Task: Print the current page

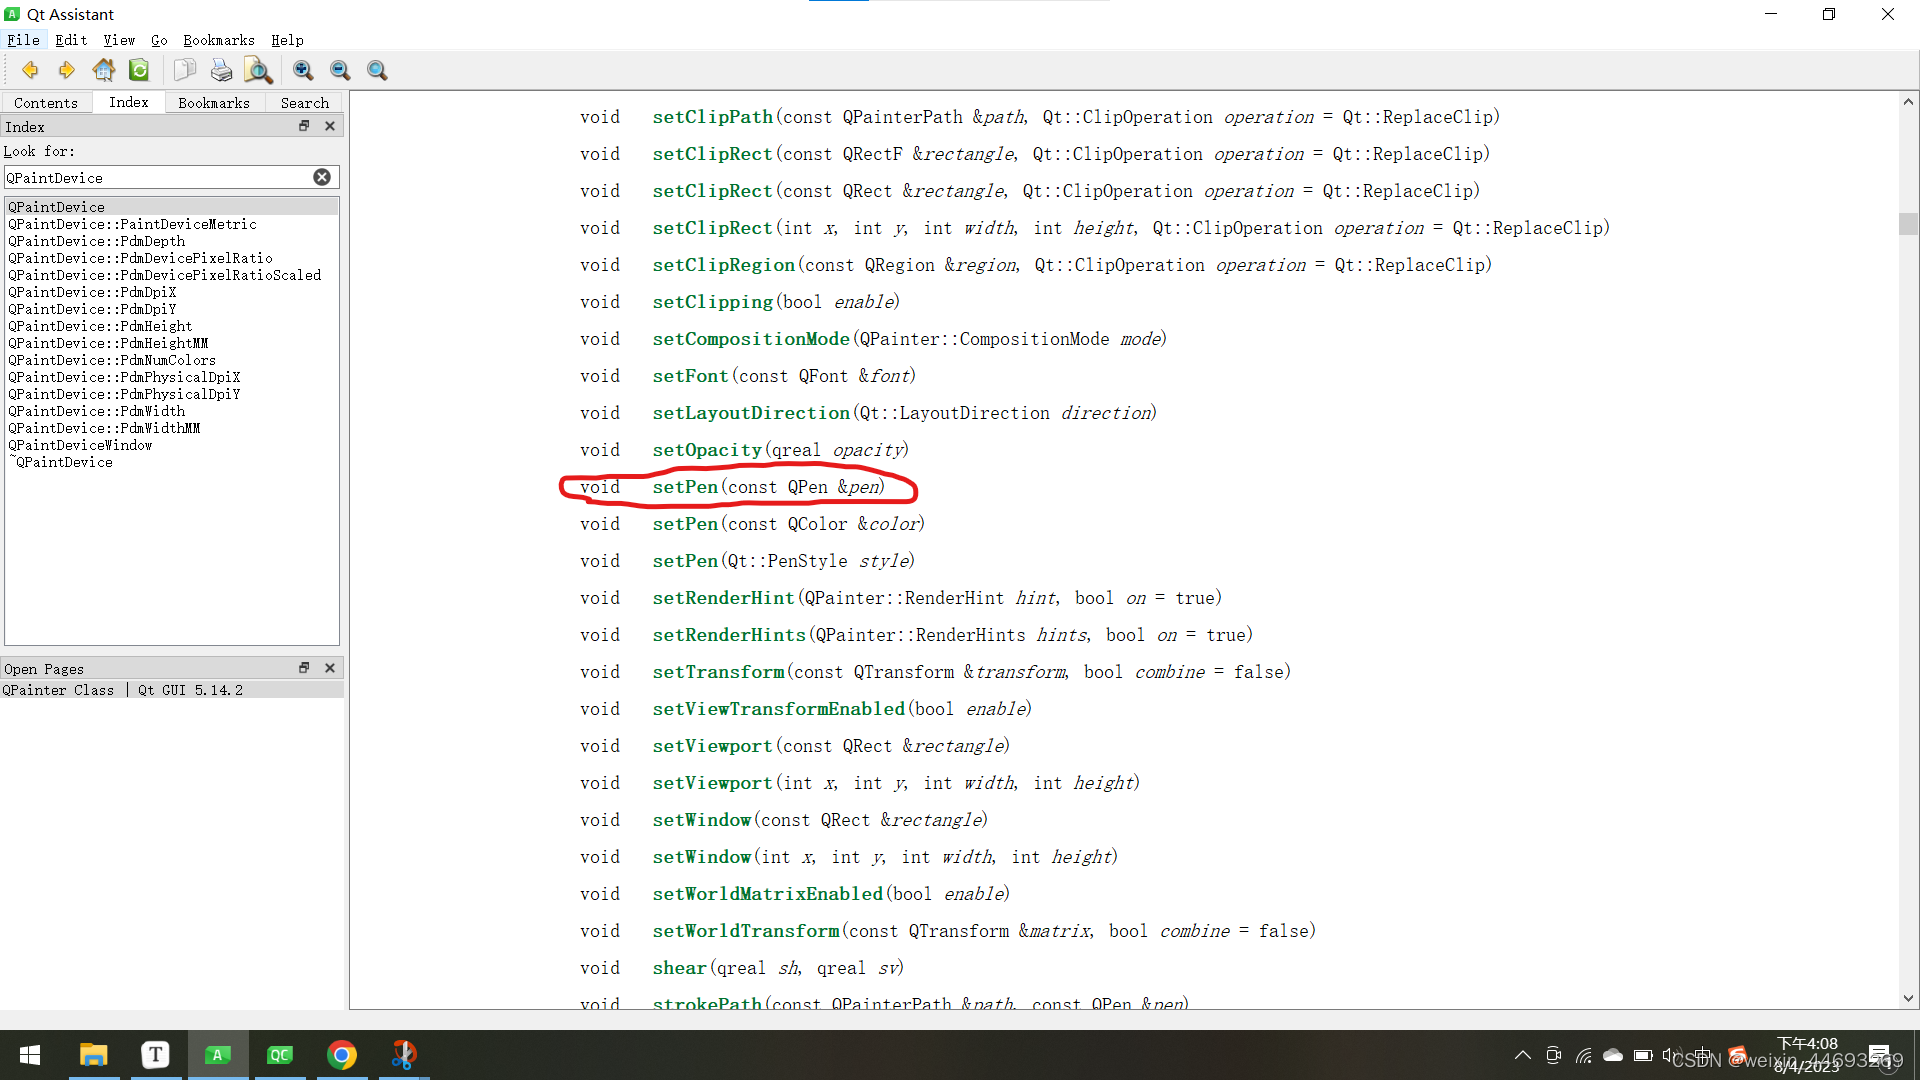Action: tap(221, 70)
